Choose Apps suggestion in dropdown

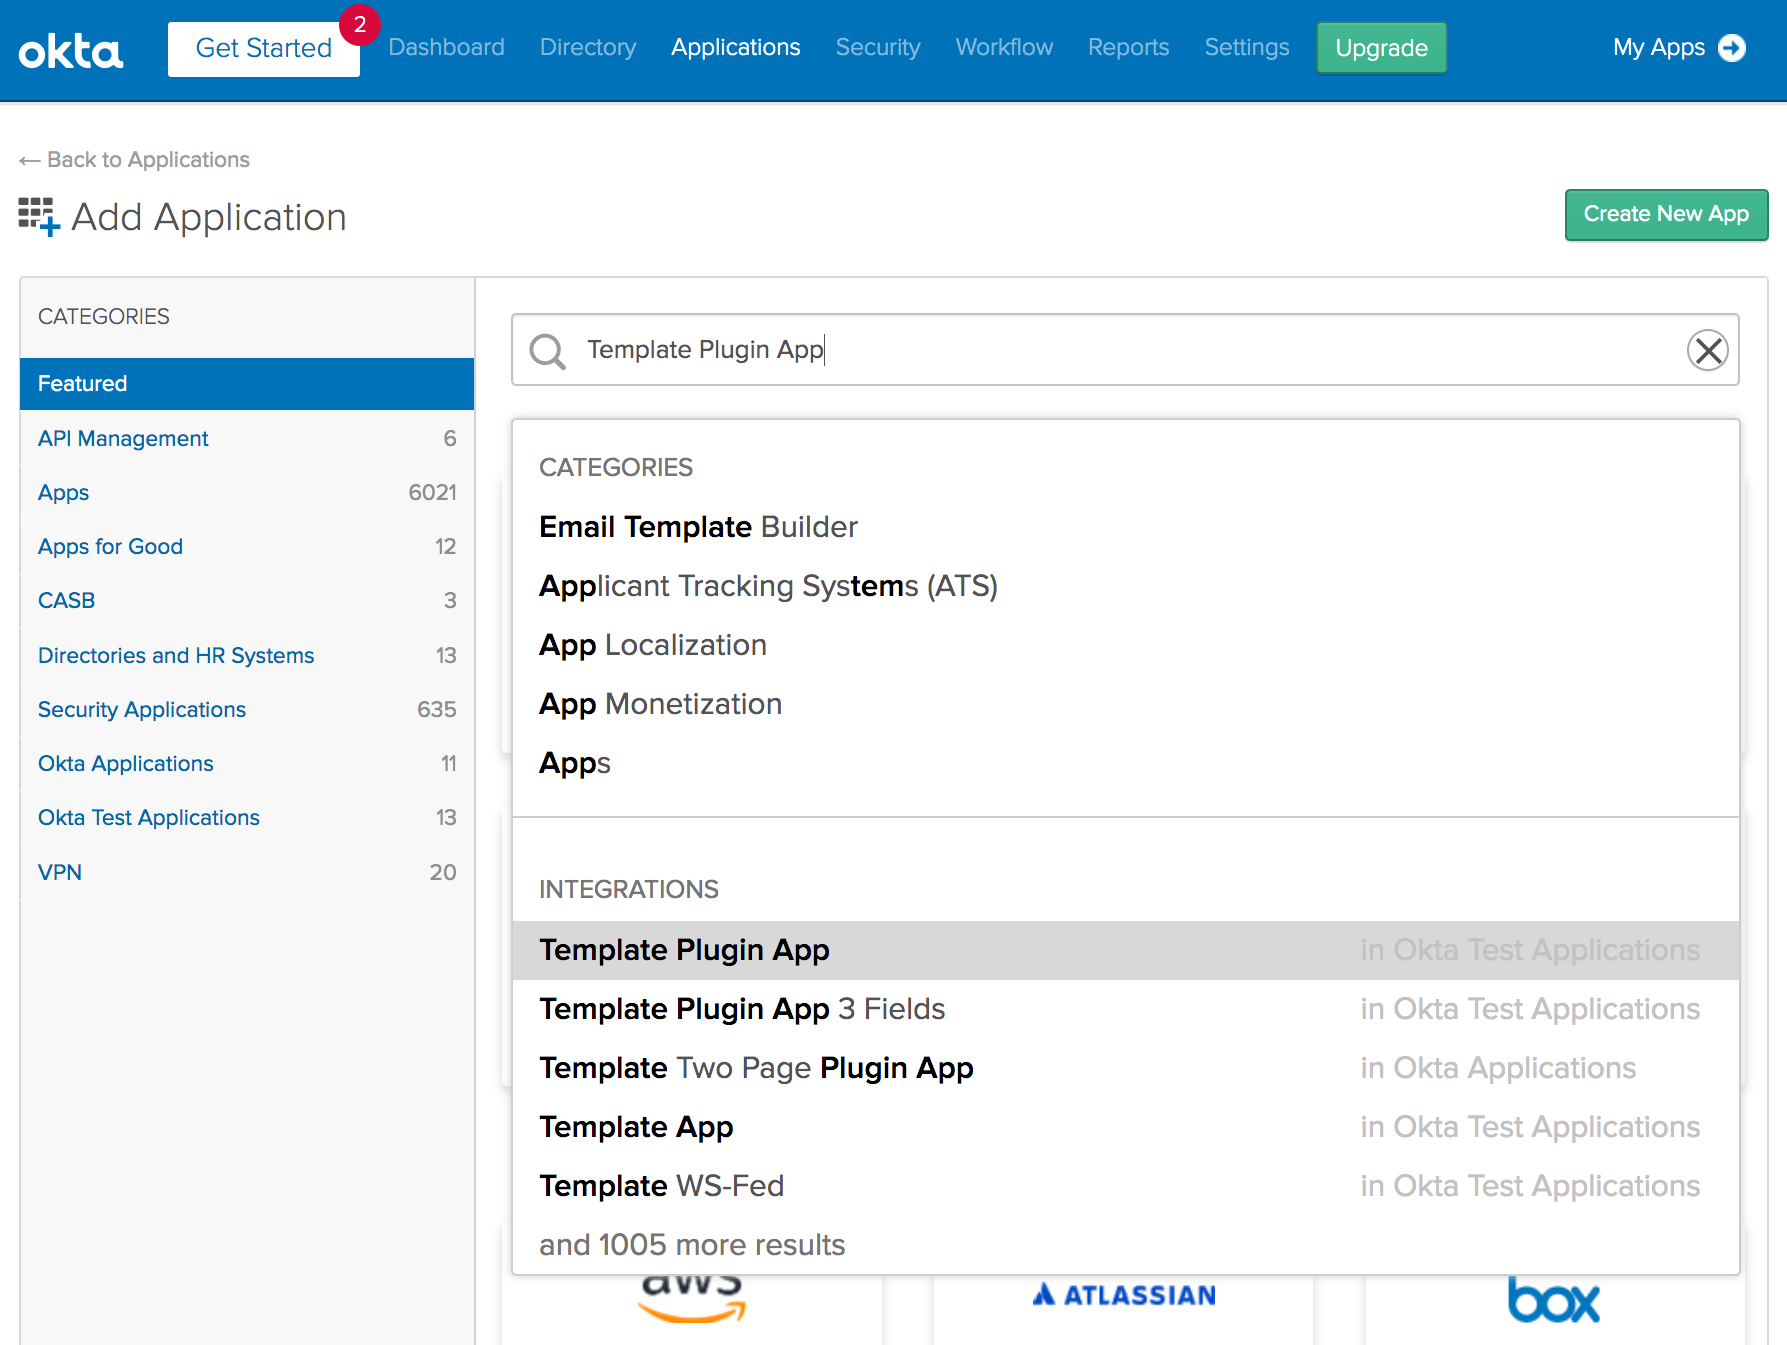[1126, 763]
